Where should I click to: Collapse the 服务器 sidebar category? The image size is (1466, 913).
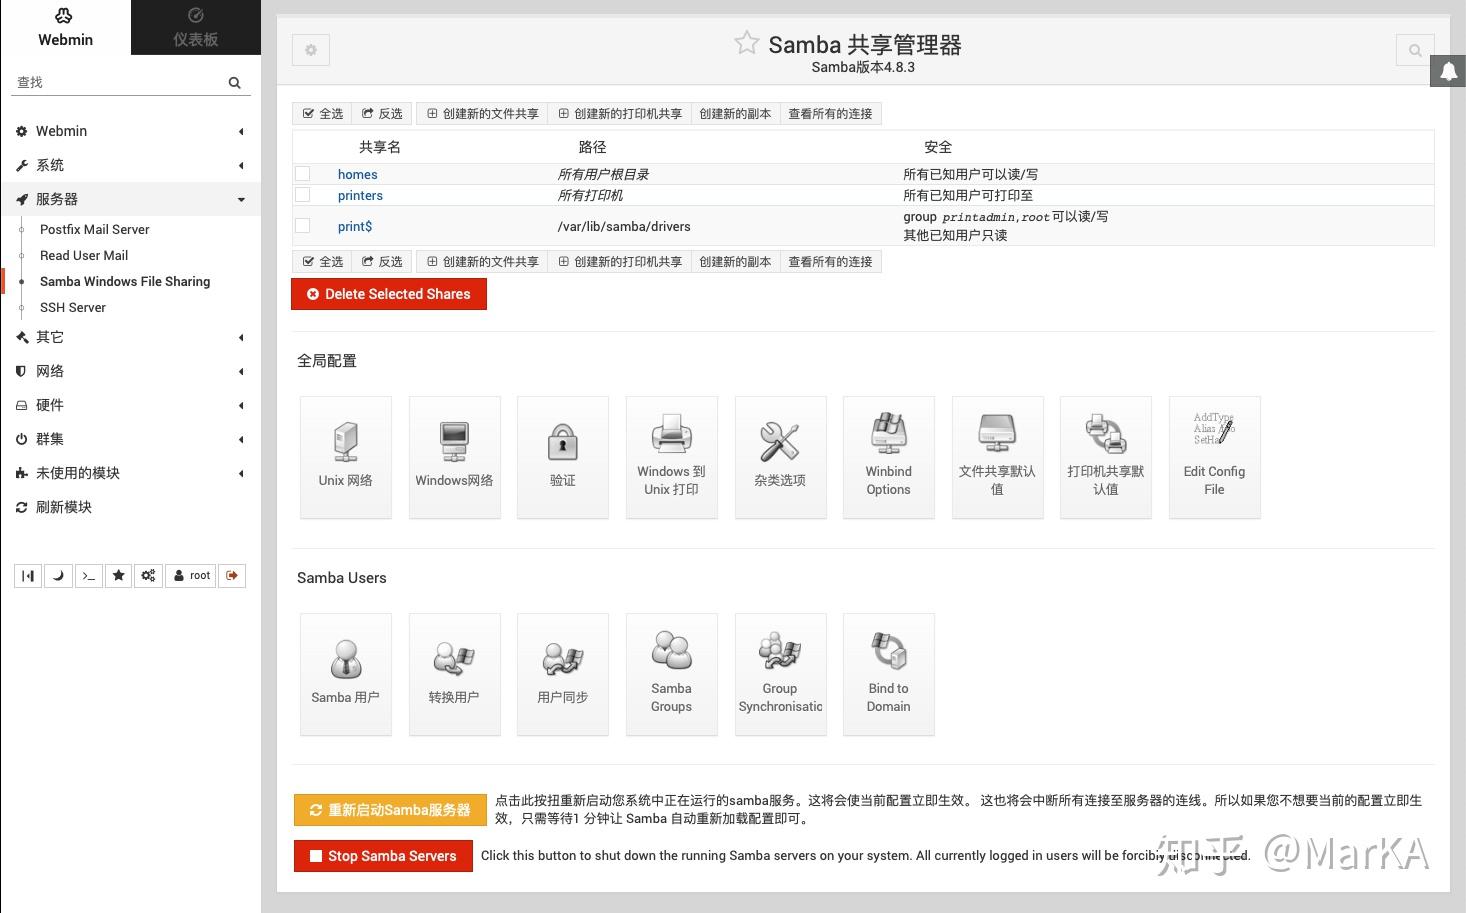pos(130,199)
